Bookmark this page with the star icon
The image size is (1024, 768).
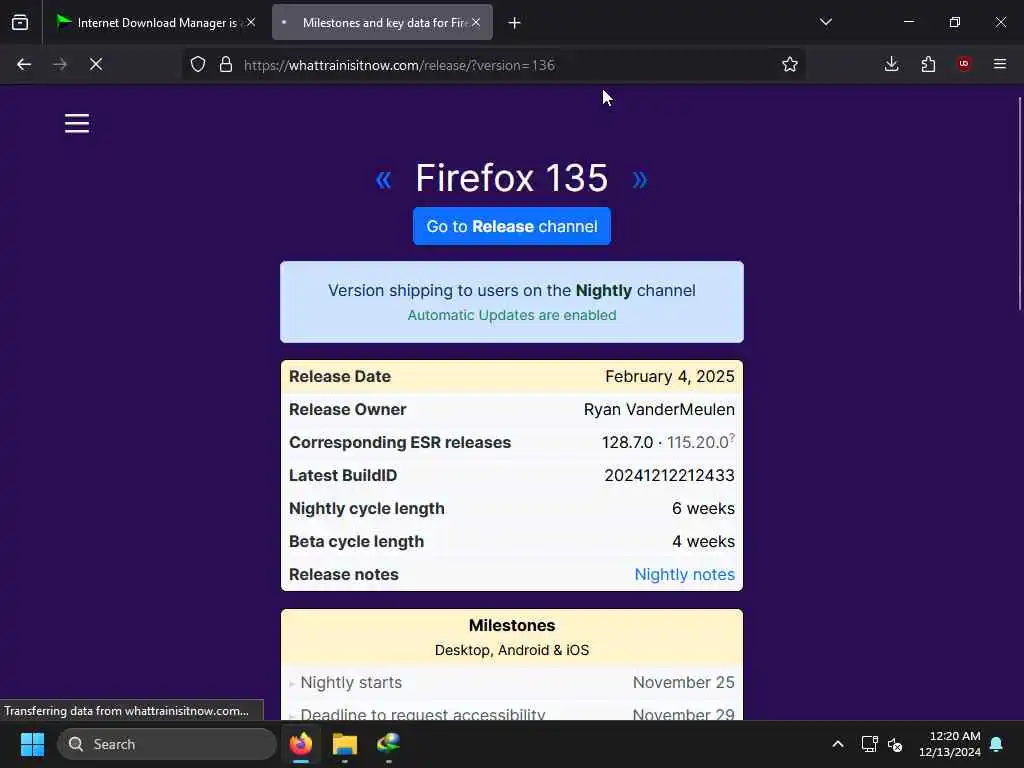(790, 64)
